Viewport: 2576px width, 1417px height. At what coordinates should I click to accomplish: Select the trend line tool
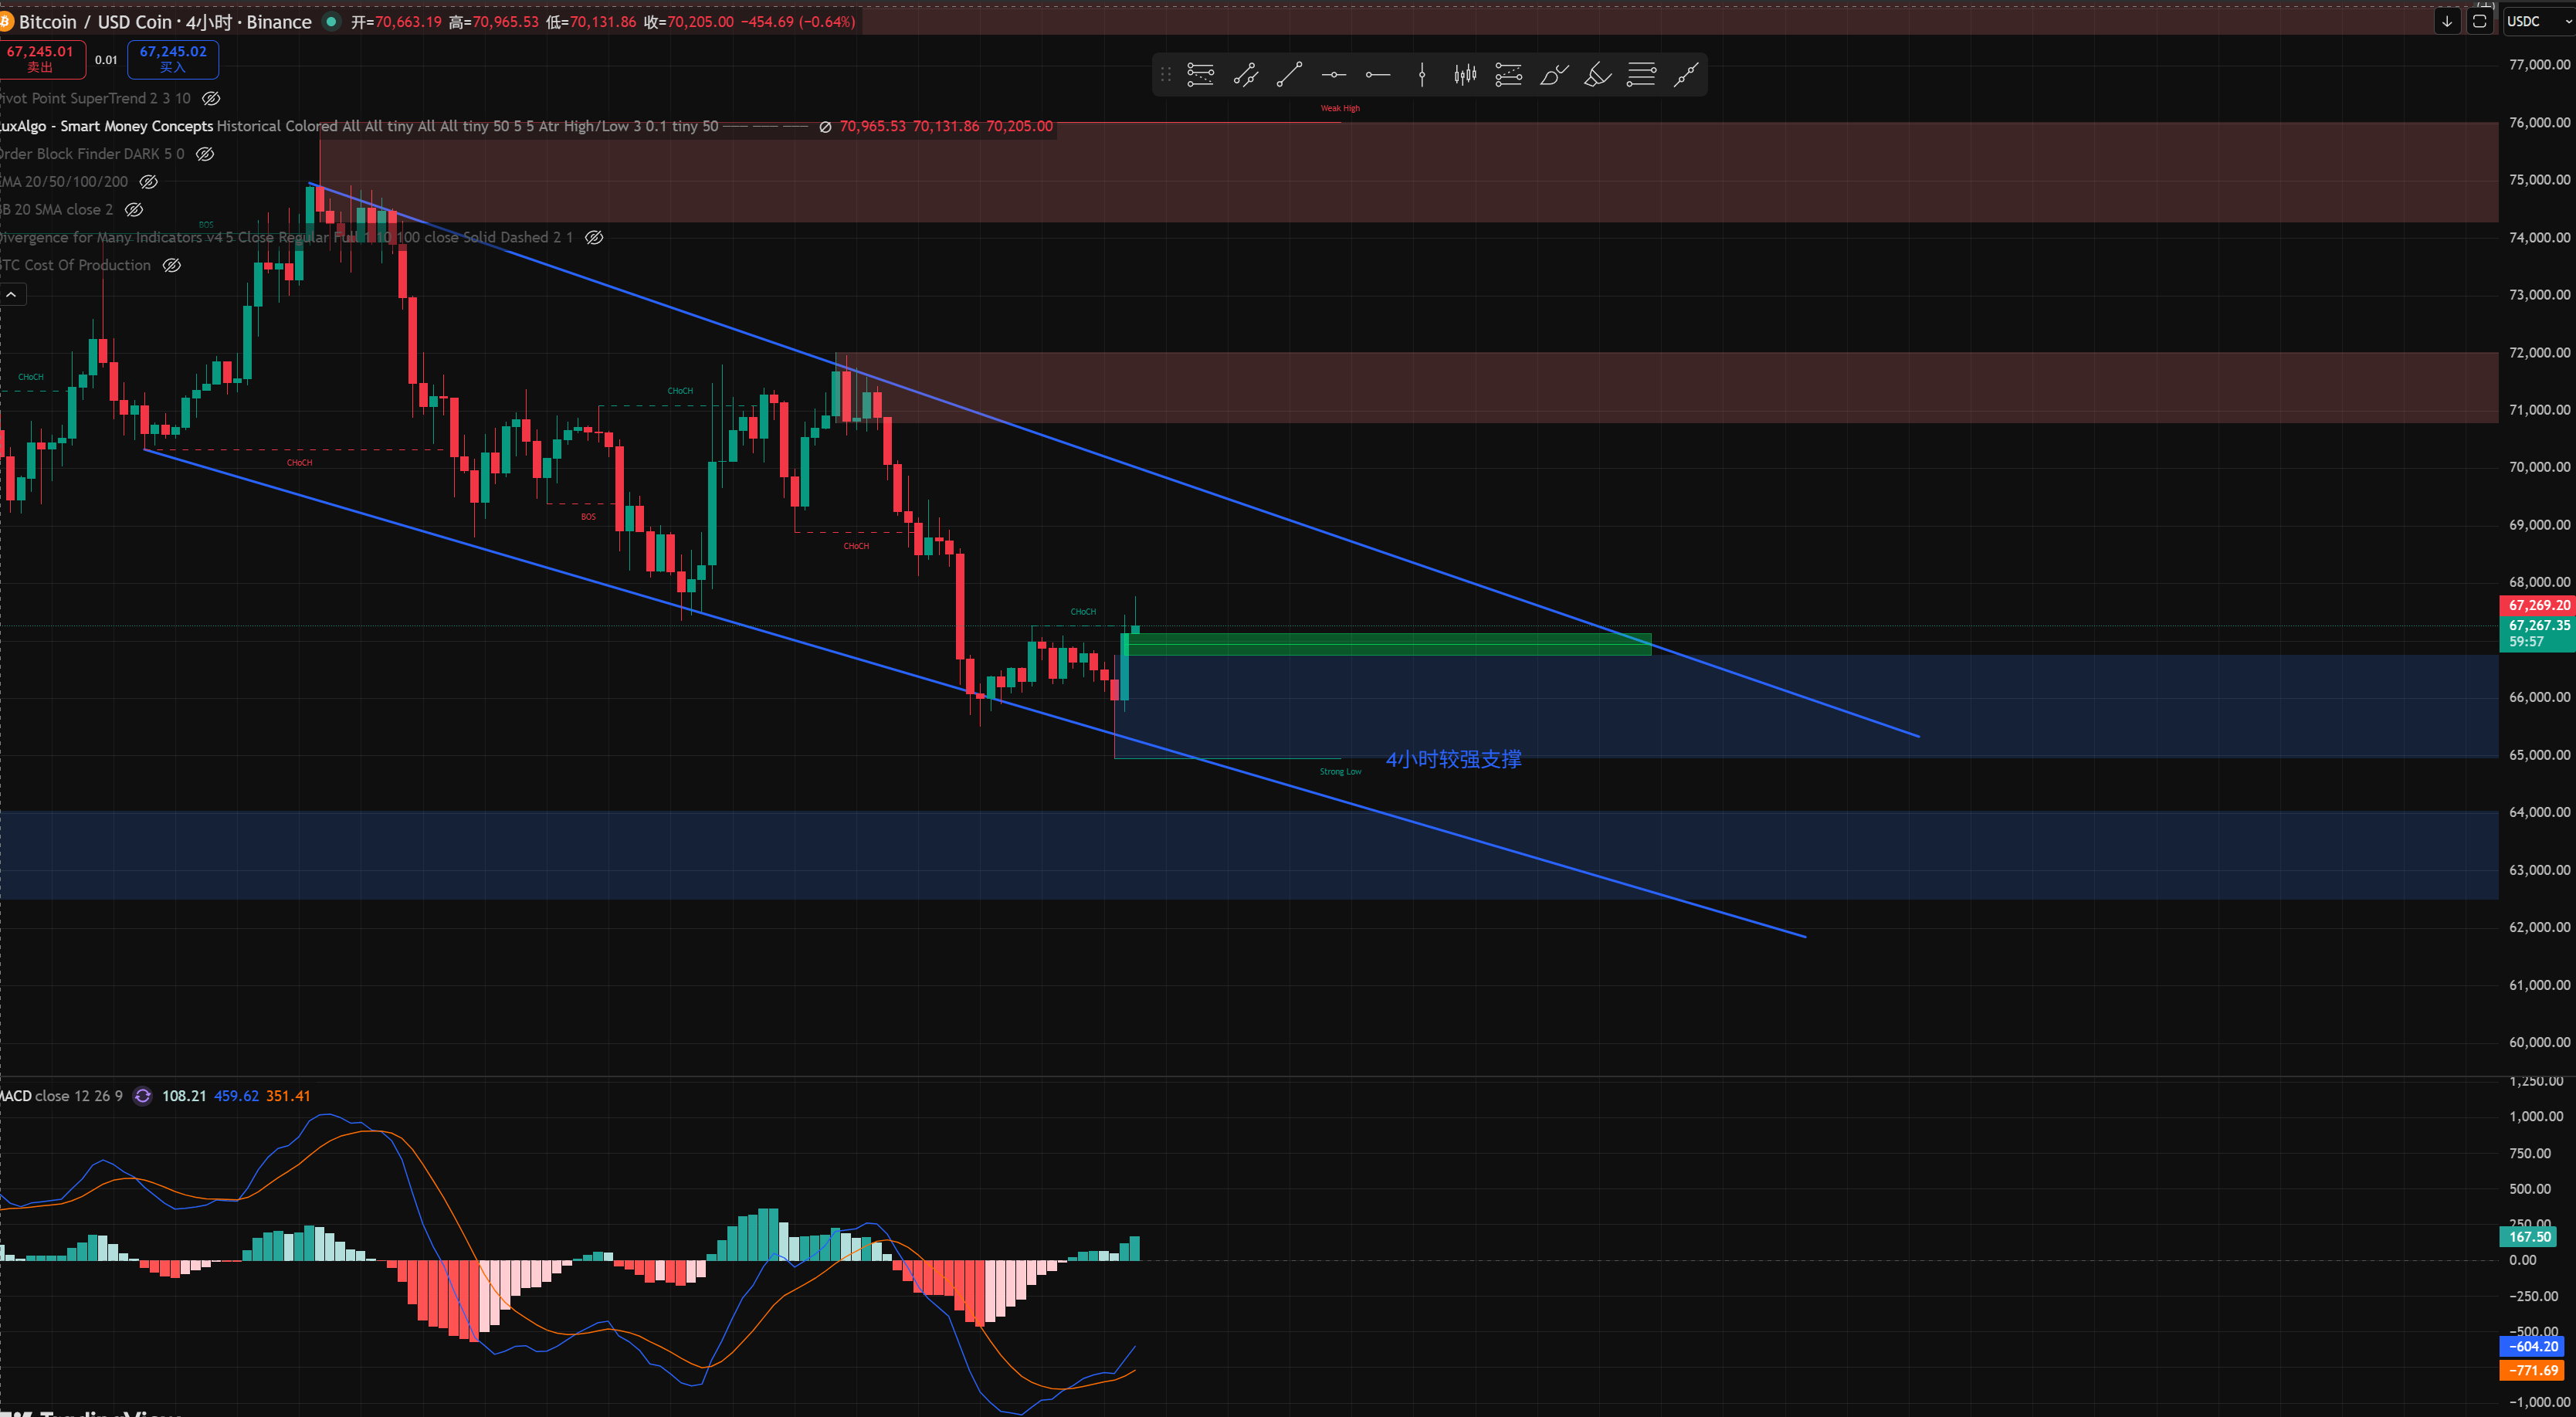pos(1289,75)
